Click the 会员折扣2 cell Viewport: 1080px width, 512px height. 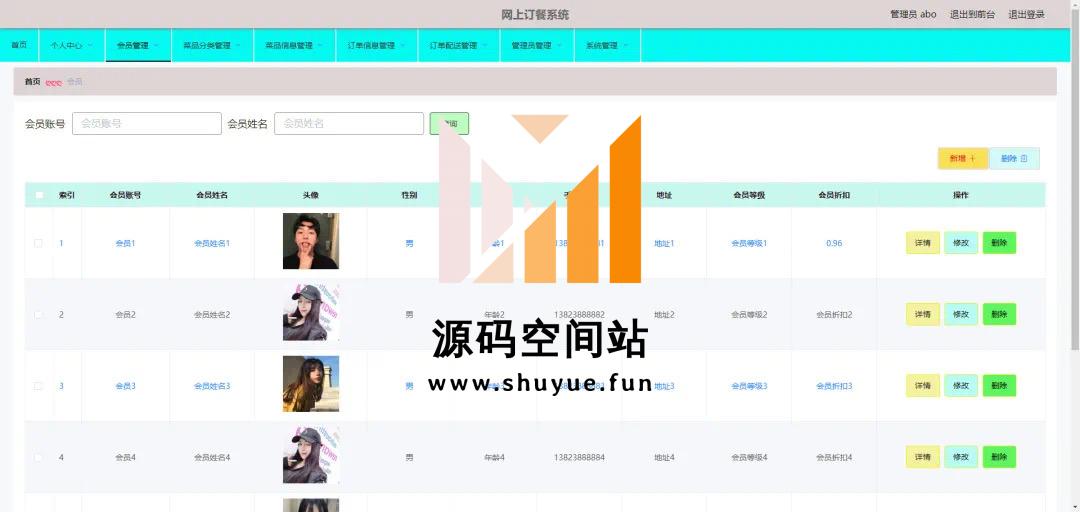coord(833,314)
